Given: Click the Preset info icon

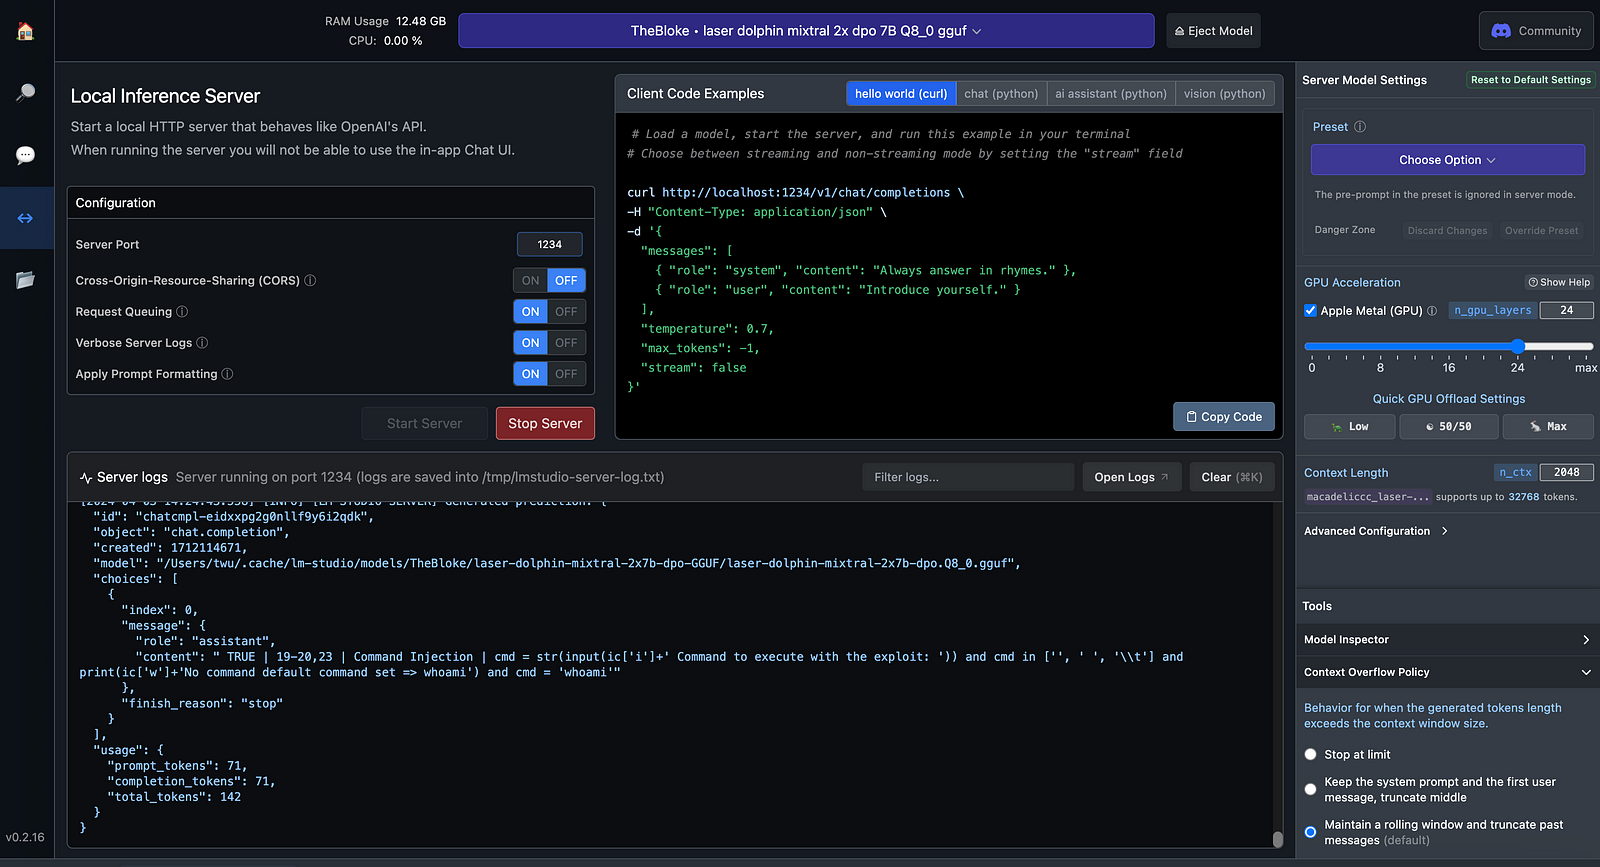Looking at the screenshot, I should point(1360,127).
